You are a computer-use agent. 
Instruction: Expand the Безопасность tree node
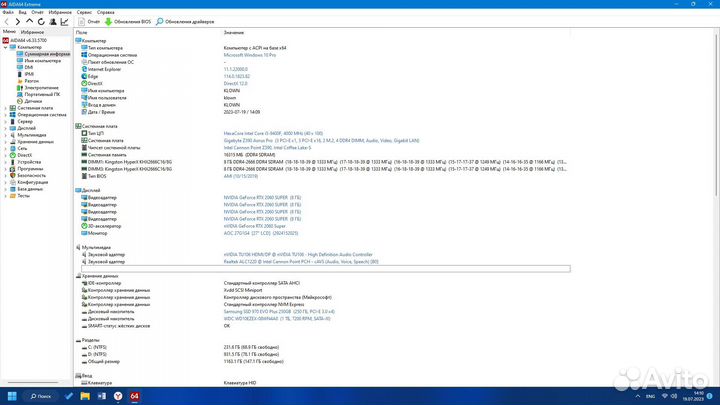[6, 175]
